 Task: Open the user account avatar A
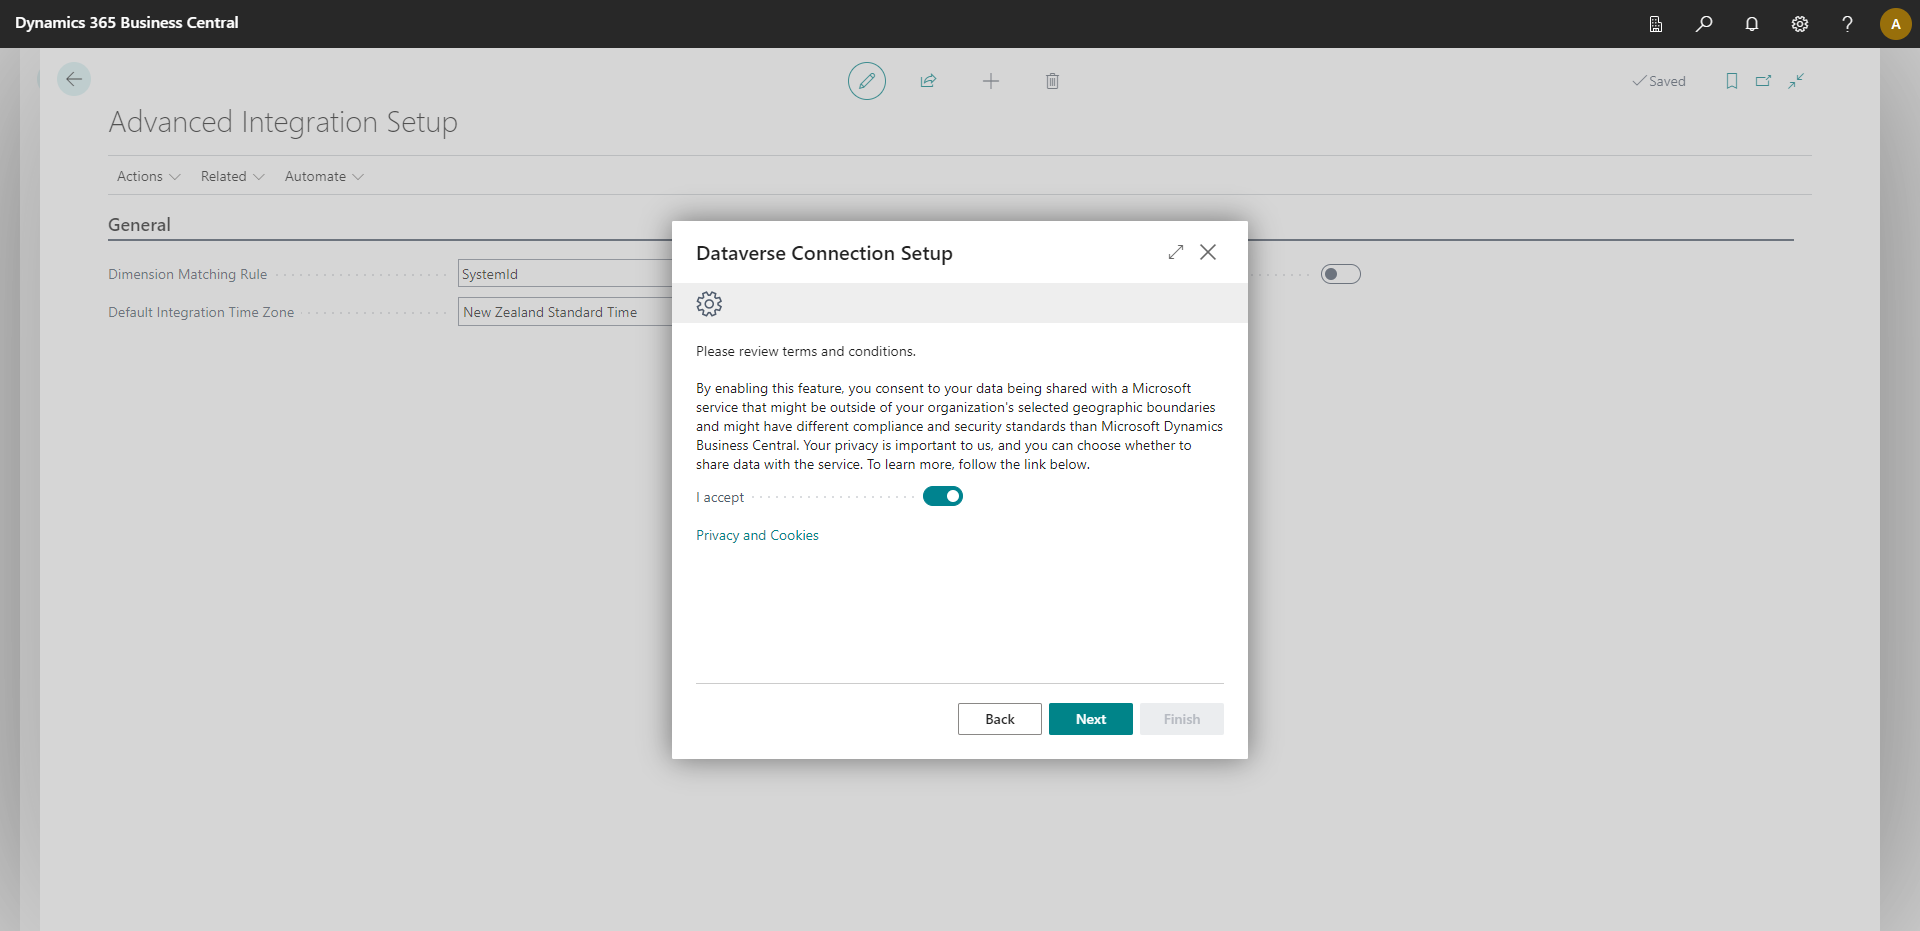pos(1895,24)
